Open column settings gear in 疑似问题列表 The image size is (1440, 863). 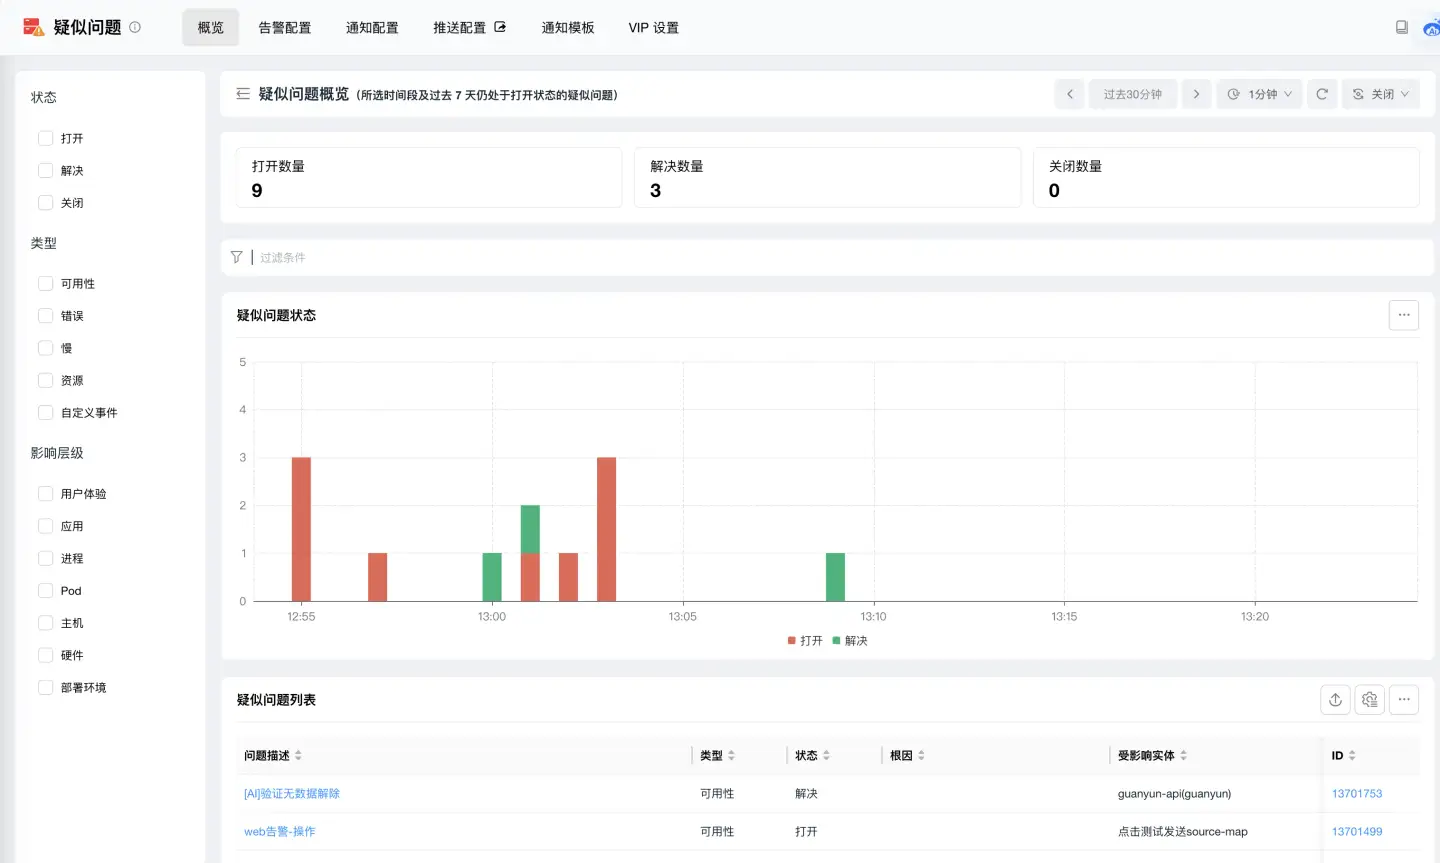[1369, 700]
